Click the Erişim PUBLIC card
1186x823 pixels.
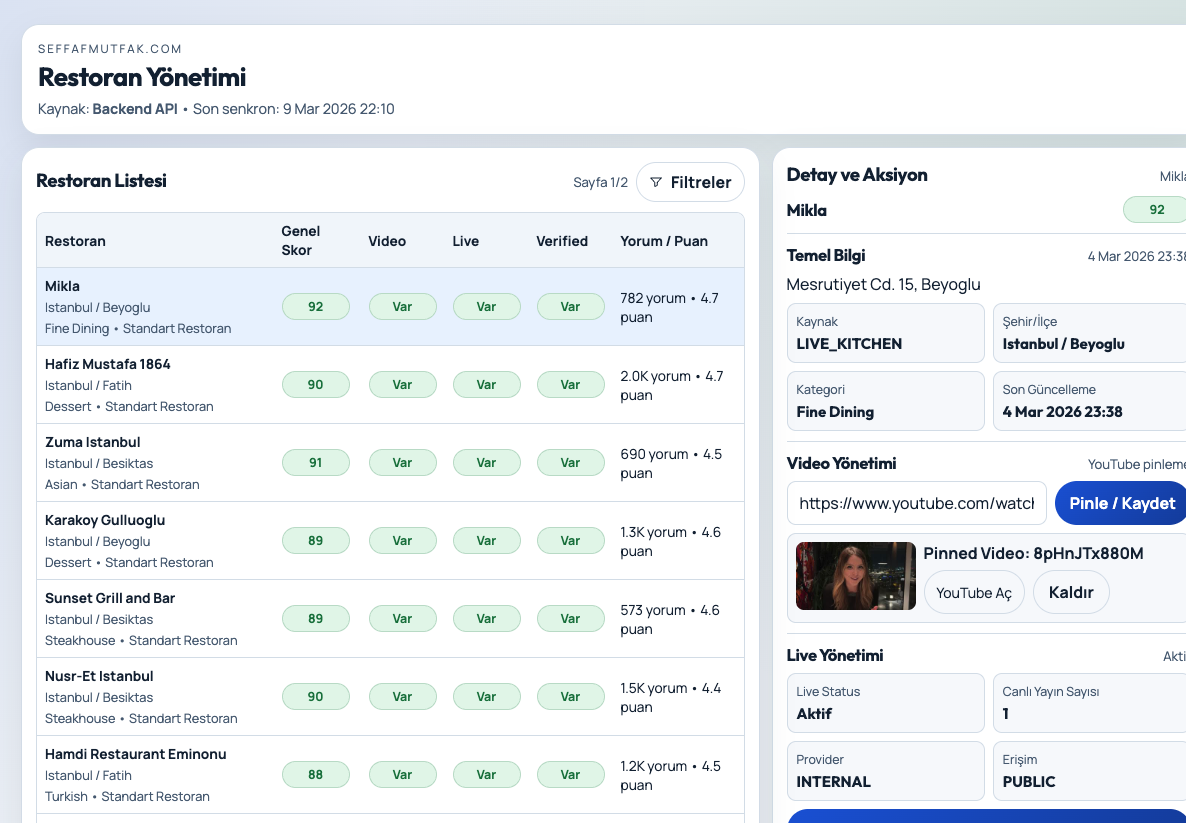(1090, 771)
